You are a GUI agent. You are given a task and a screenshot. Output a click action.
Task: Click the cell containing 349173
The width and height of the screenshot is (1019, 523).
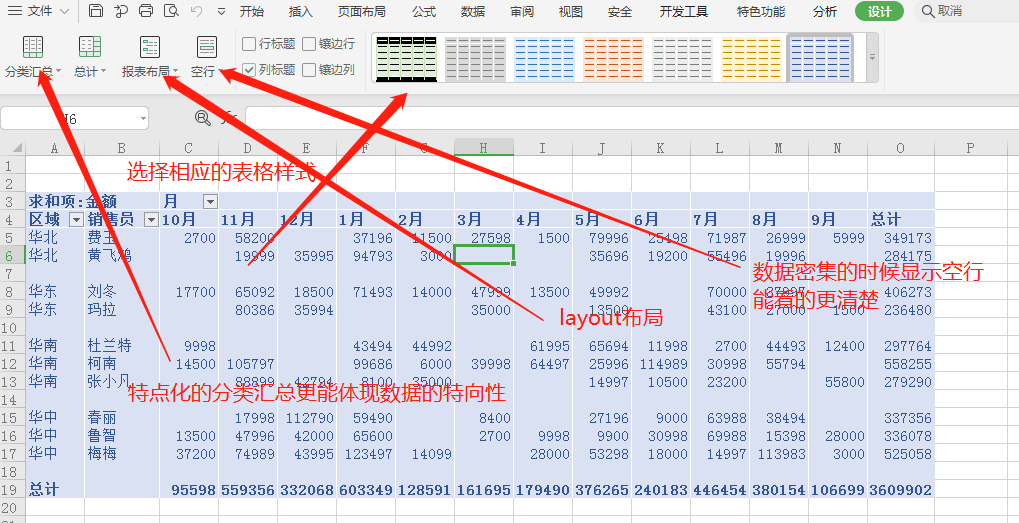pyautogui.click(x=901, y=238)
